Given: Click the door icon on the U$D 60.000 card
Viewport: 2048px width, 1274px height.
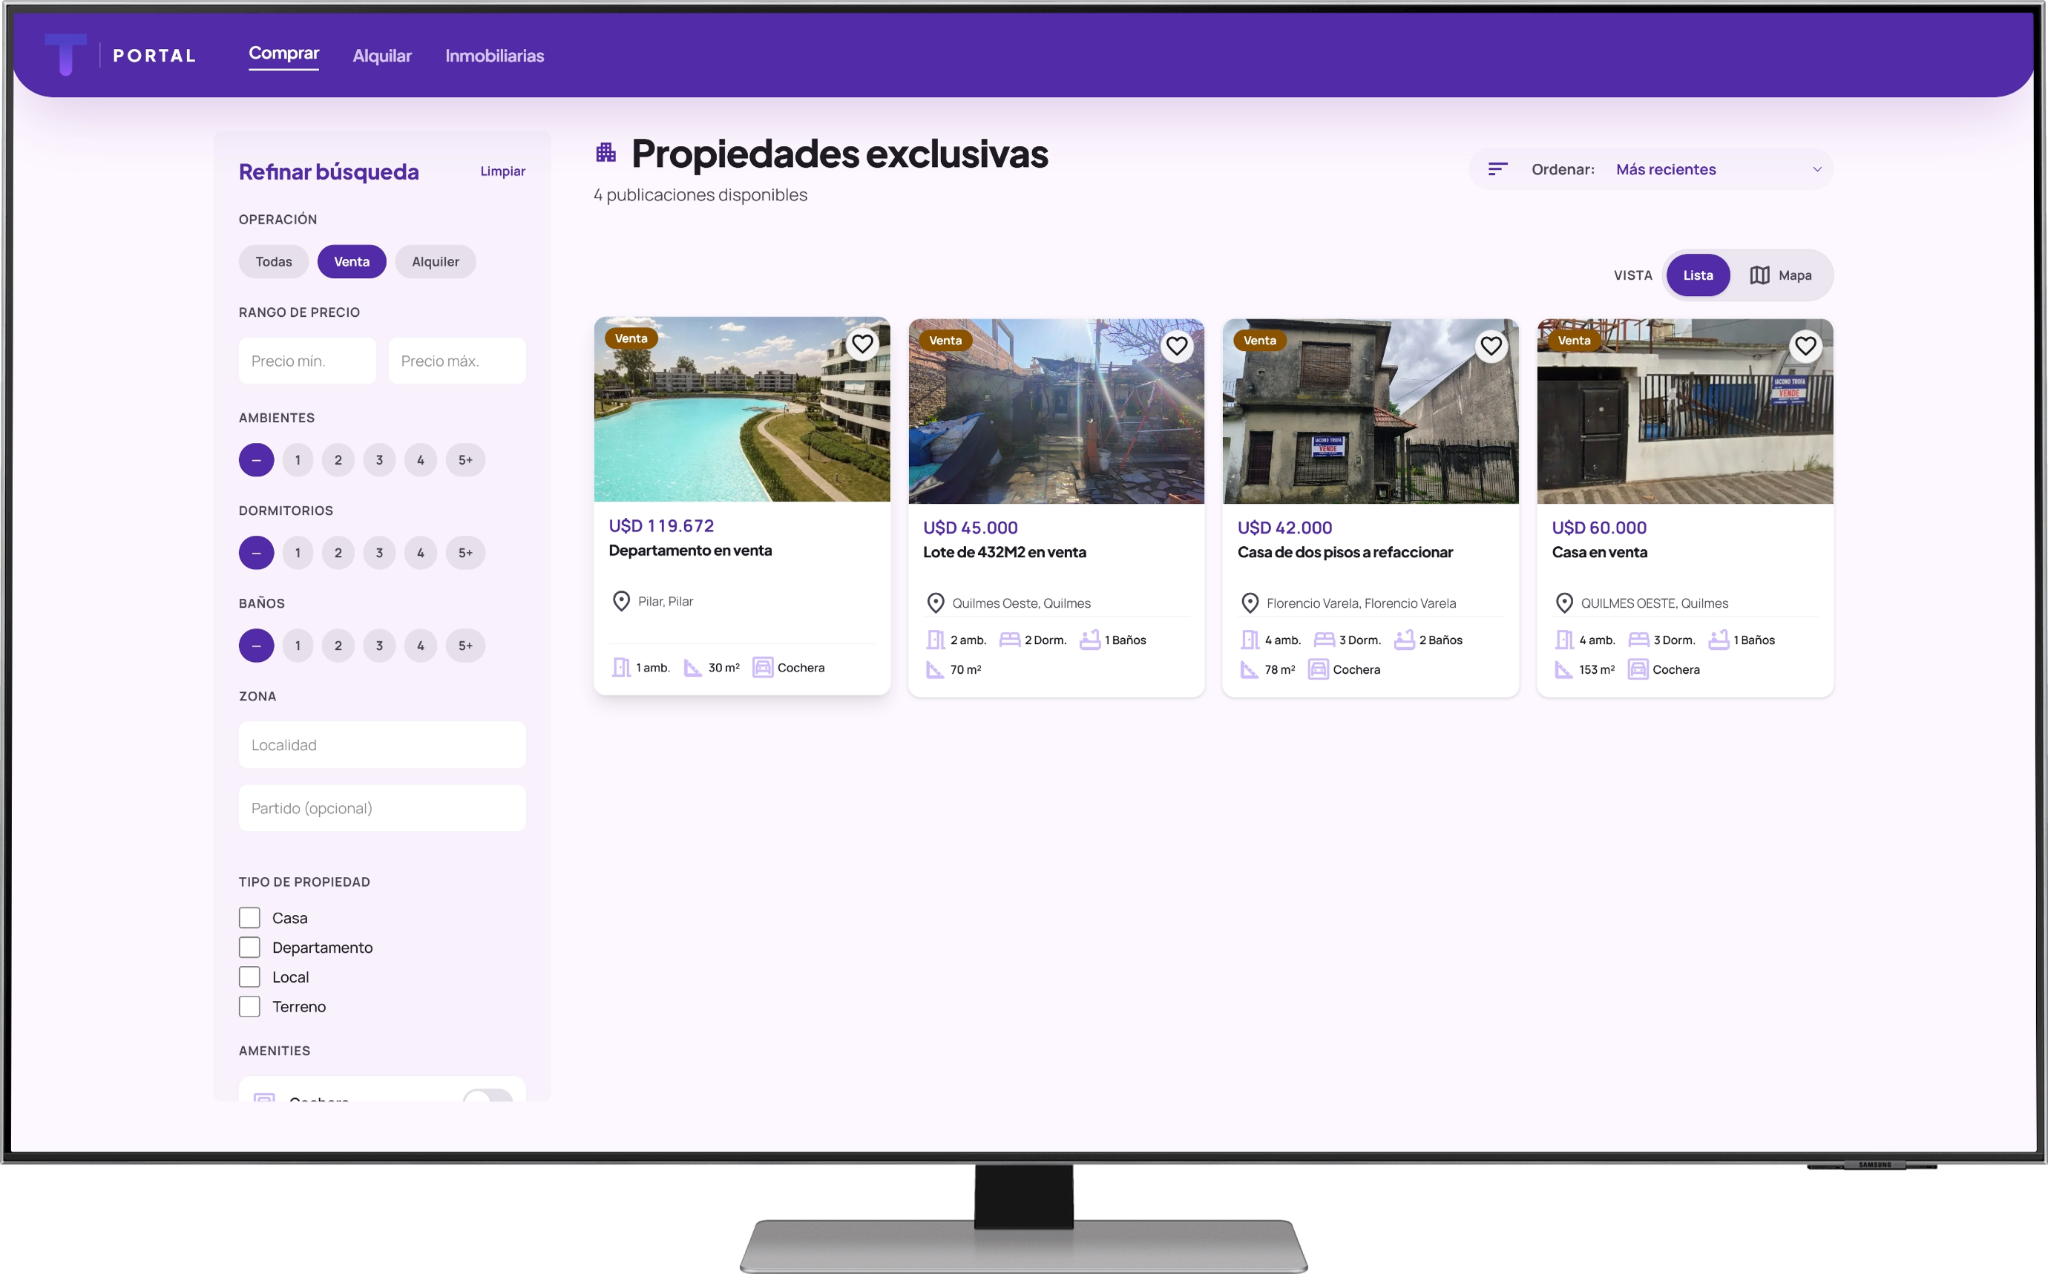Looking at the screenshot, I should (x=1564, y=640).
